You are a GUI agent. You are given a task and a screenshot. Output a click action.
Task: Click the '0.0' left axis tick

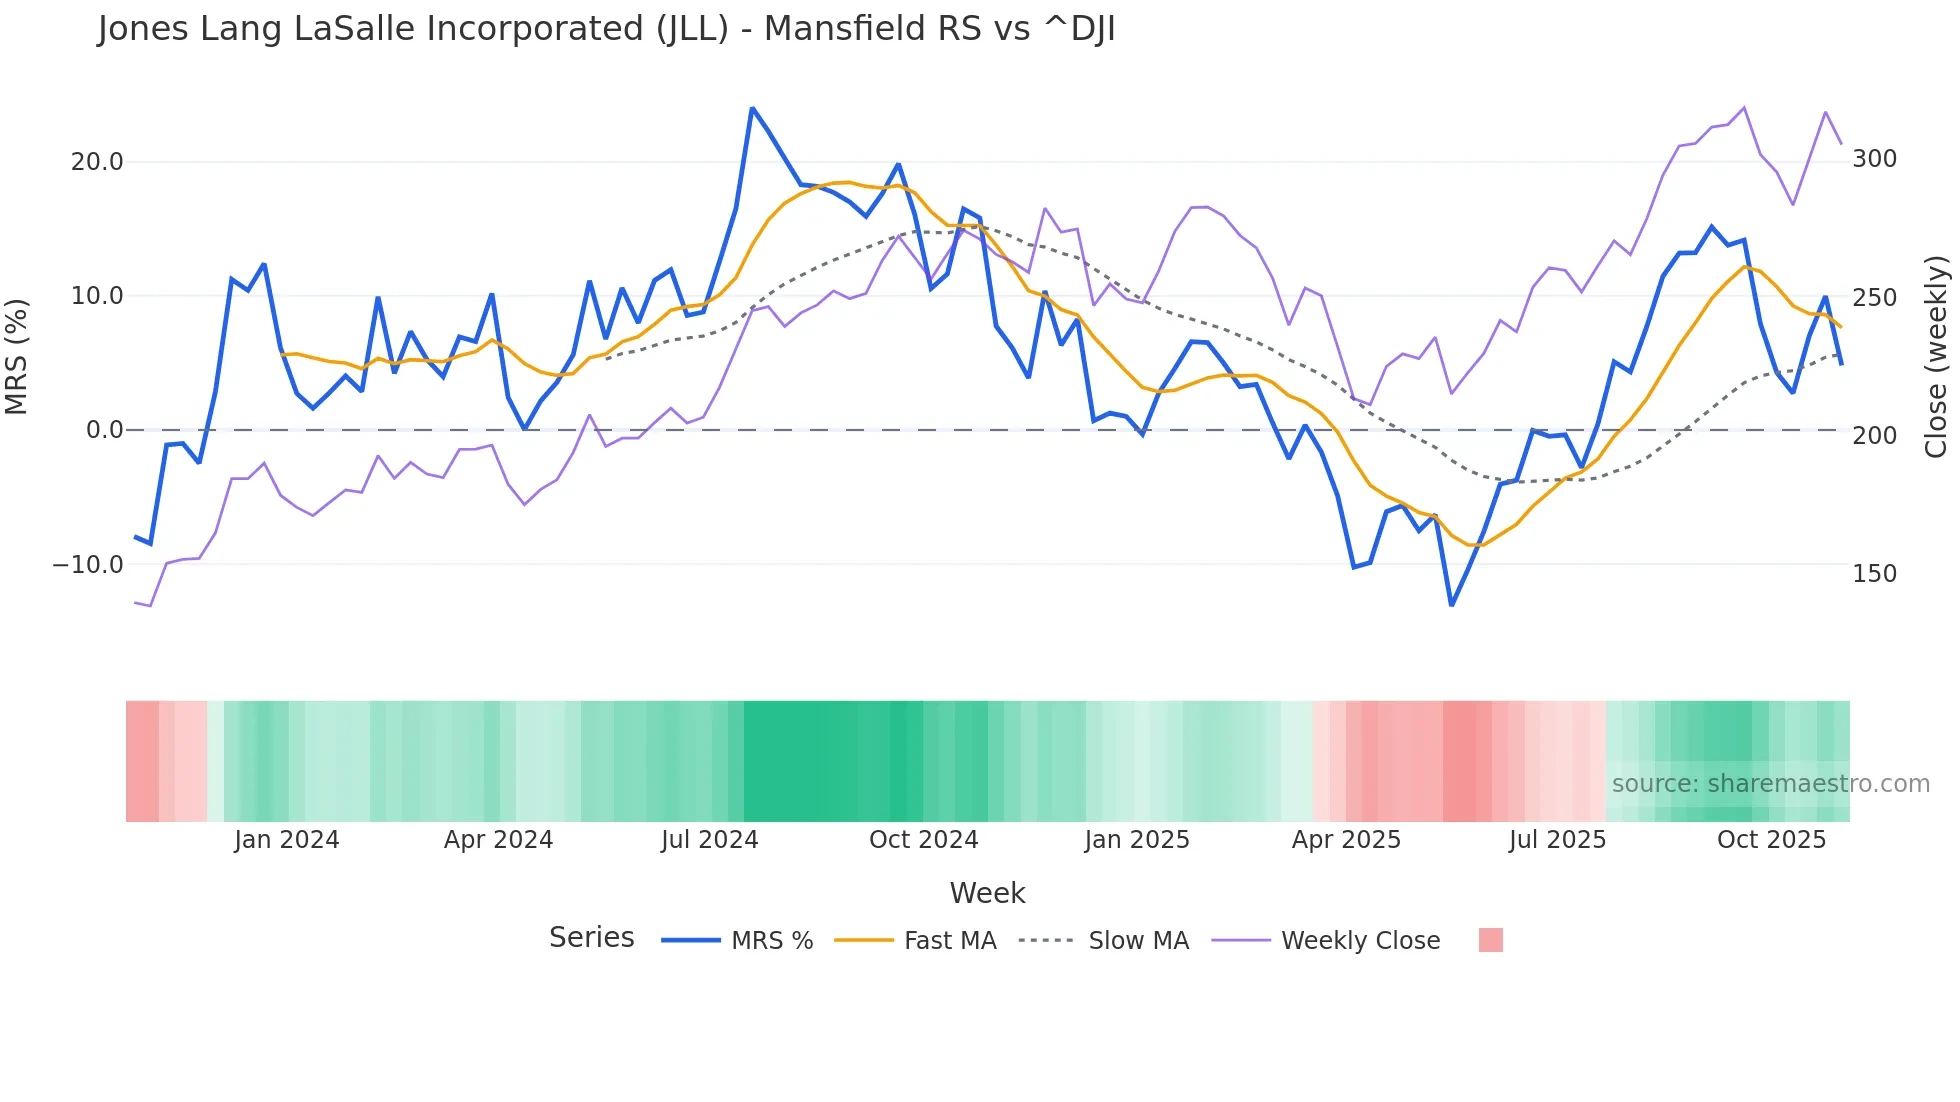click(104, 430)
